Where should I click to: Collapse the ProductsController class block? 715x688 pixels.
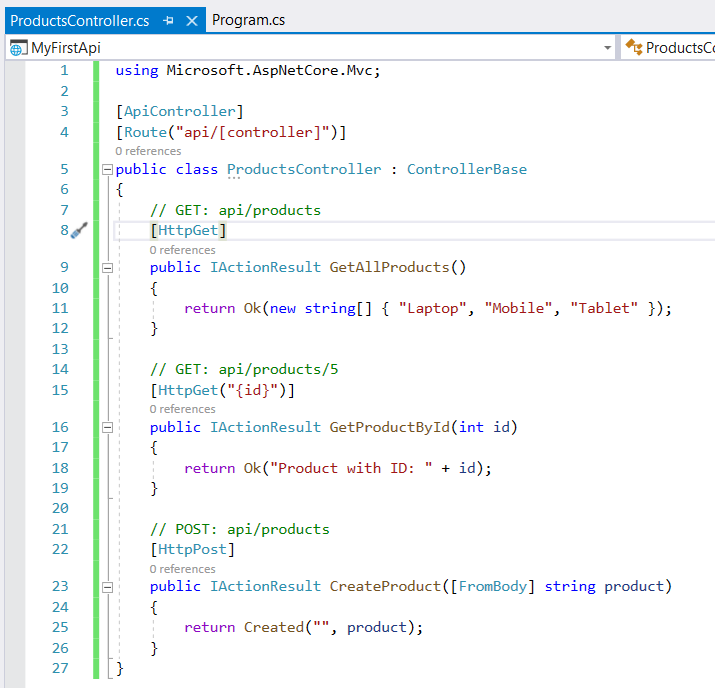tap(108, 170)
